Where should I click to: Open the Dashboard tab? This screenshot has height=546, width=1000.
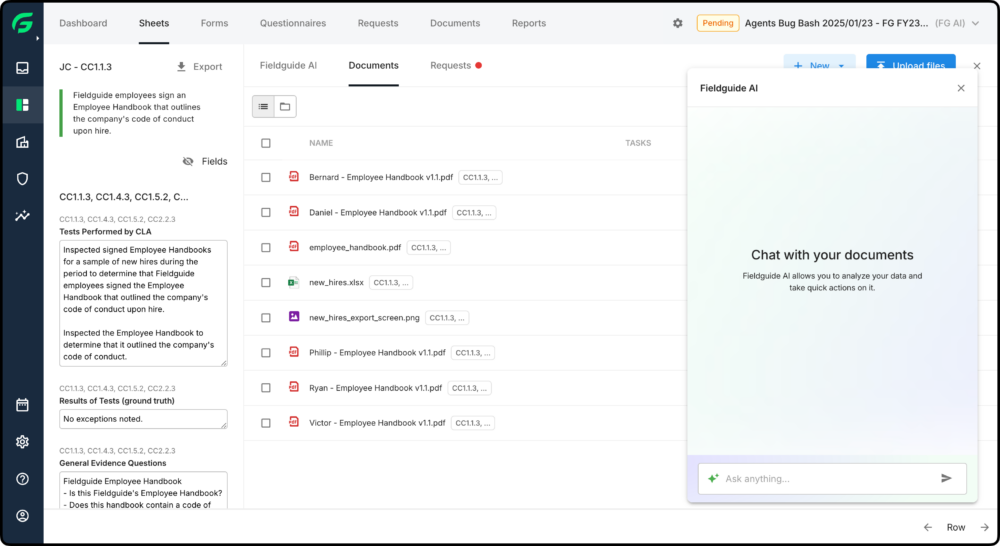click(84, 23)
